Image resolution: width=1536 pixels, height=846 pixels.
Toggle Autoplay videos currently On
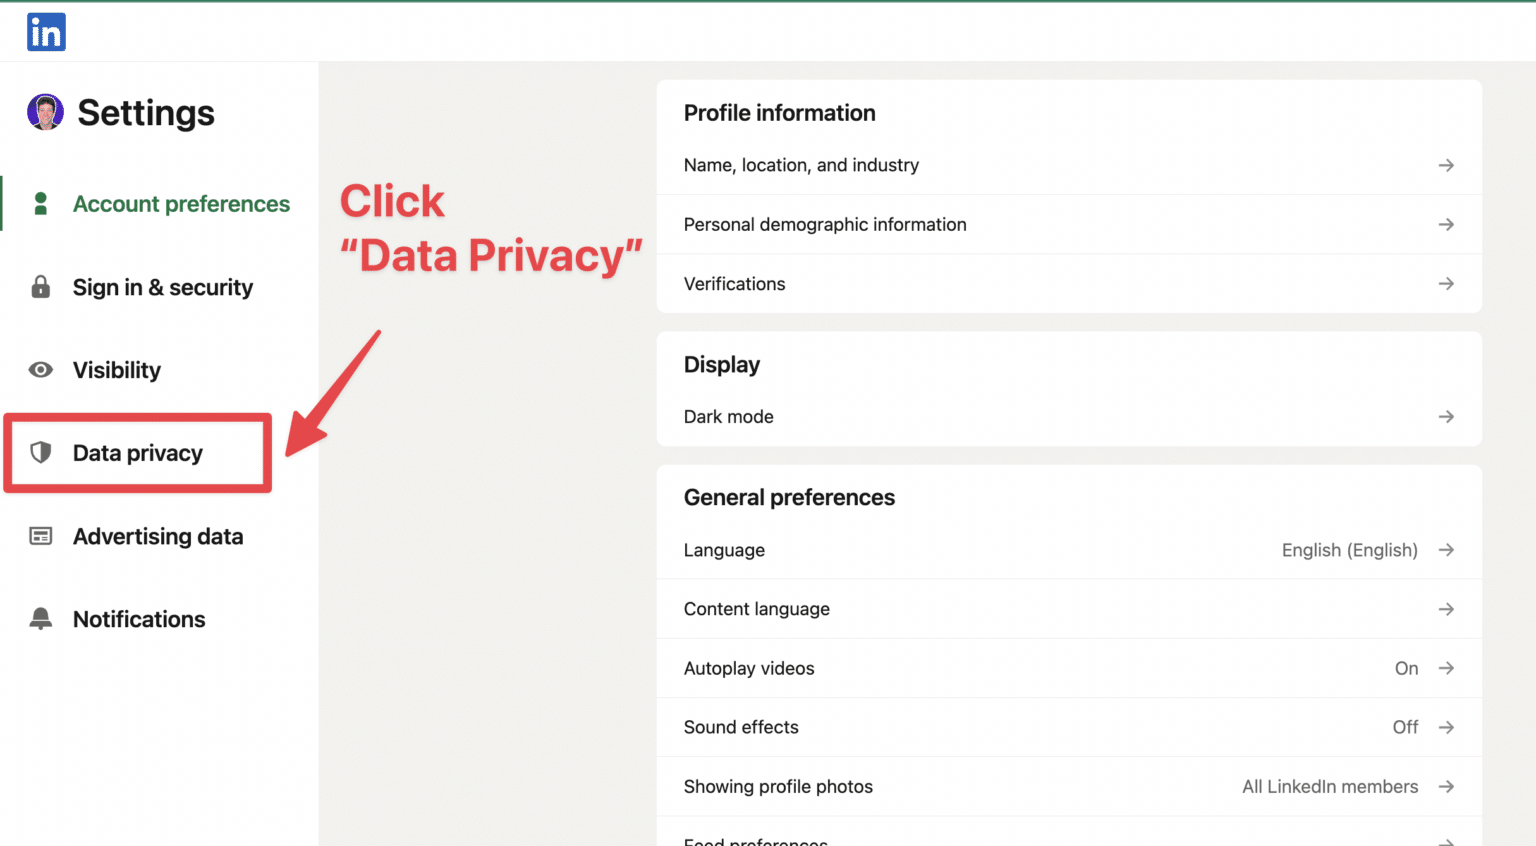[x=1406, y=668]
